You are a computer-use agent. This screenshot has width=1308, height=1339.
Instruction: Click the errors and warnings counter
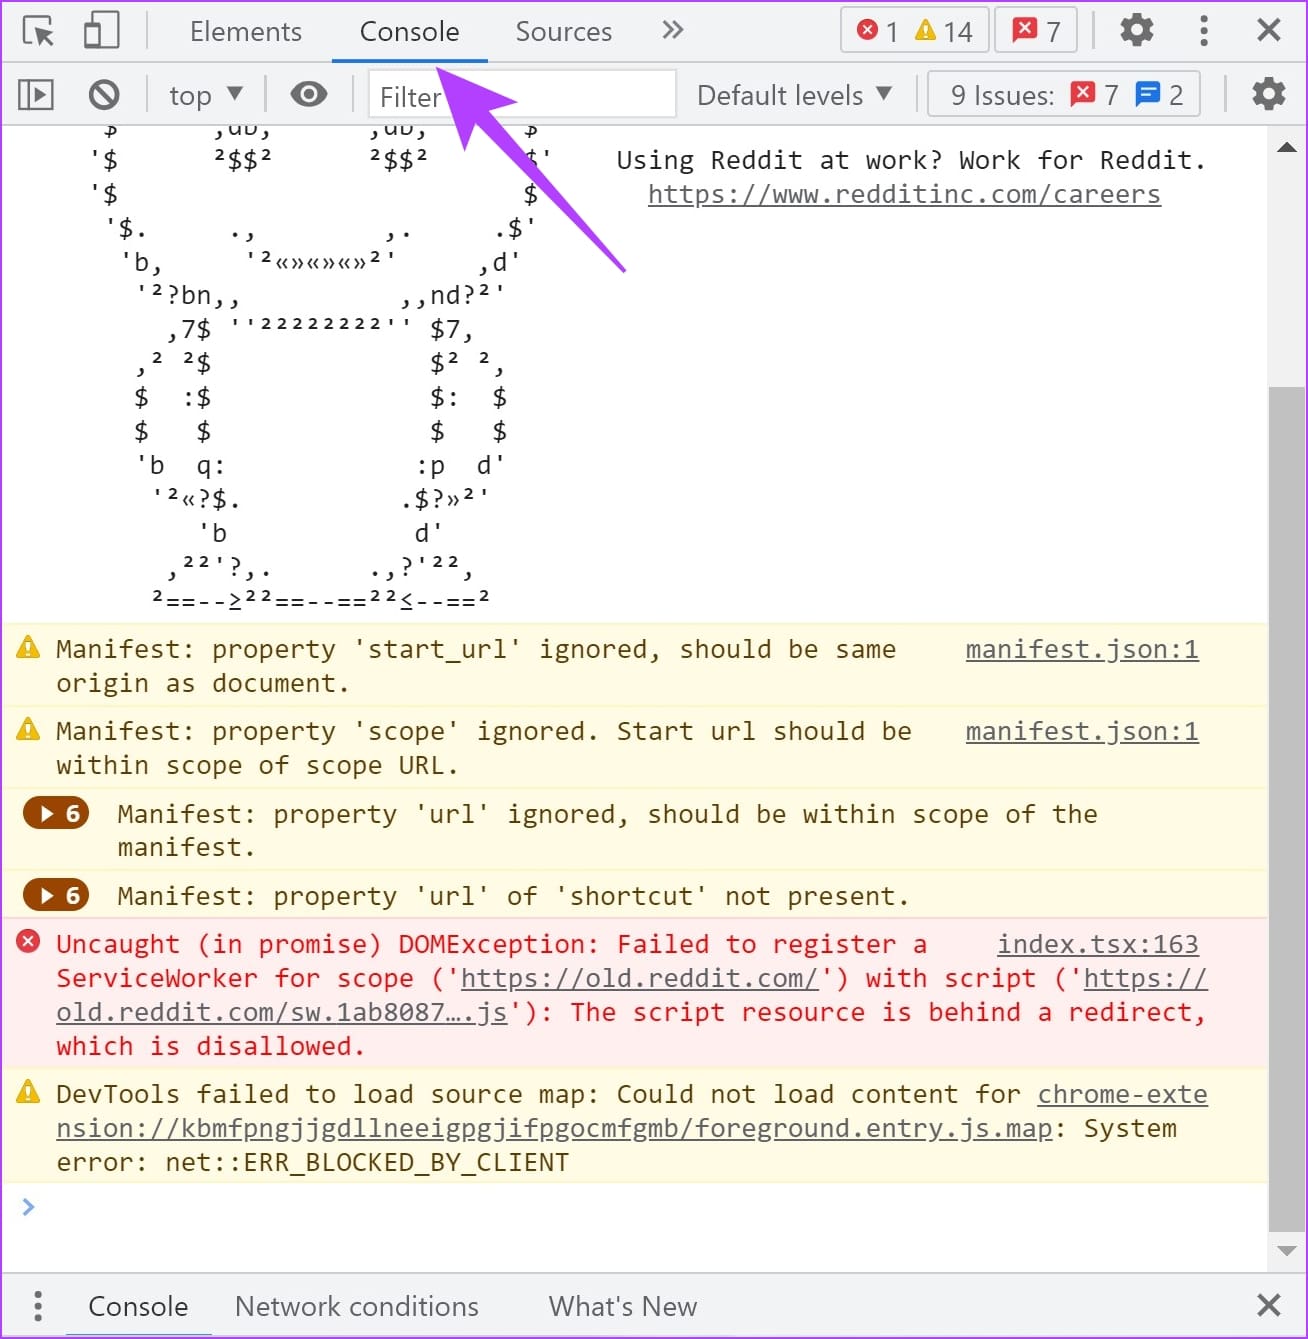coord(915,31)
